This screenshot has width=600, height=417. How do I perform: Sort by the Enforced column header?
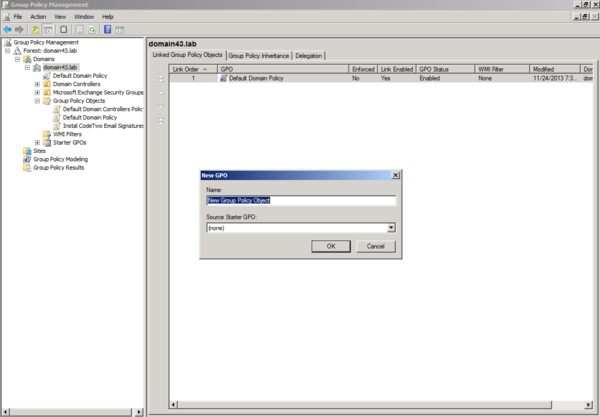[x=363, y=69]
